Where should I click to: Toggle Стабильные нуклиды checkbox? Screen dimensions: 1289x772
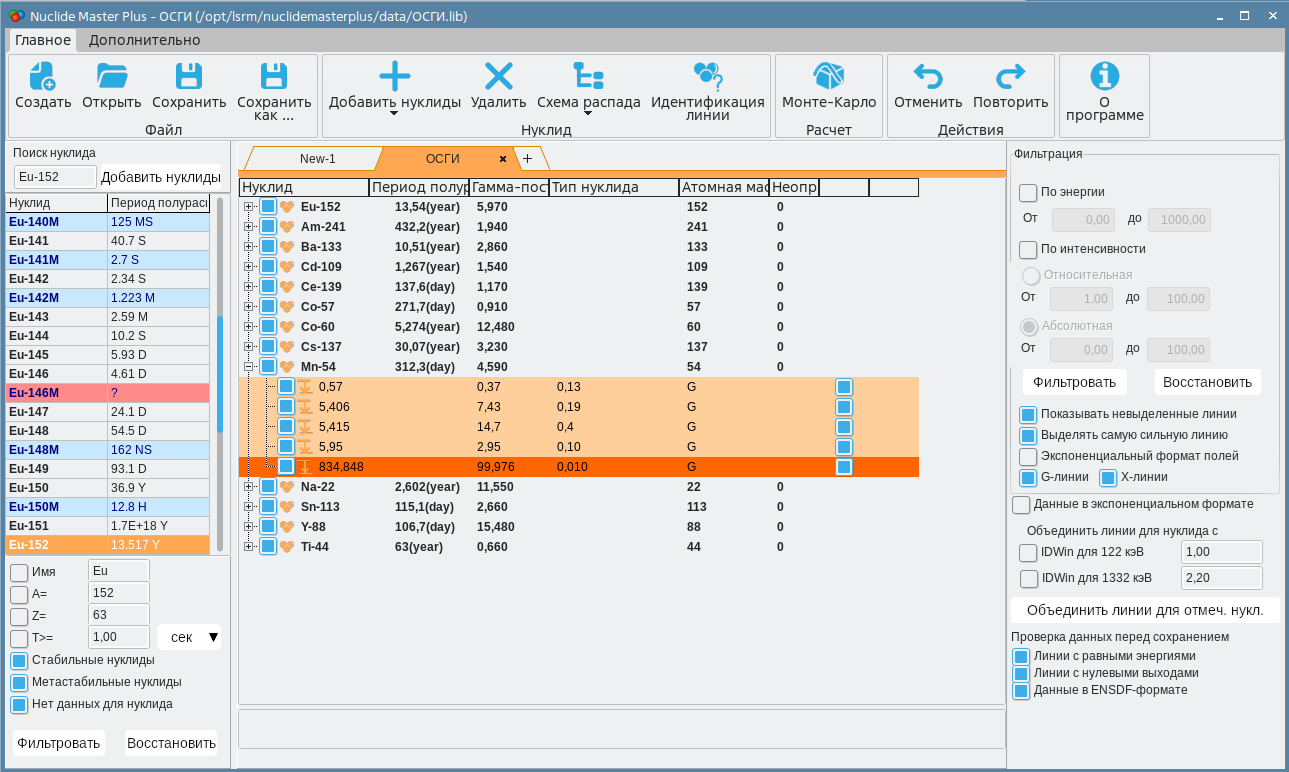pos(19,661)
